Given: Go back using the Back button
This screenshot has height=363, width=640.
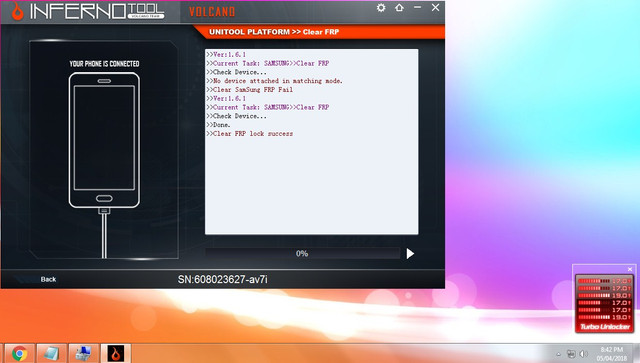Looking at the screenshot, I should click(48, 279).
